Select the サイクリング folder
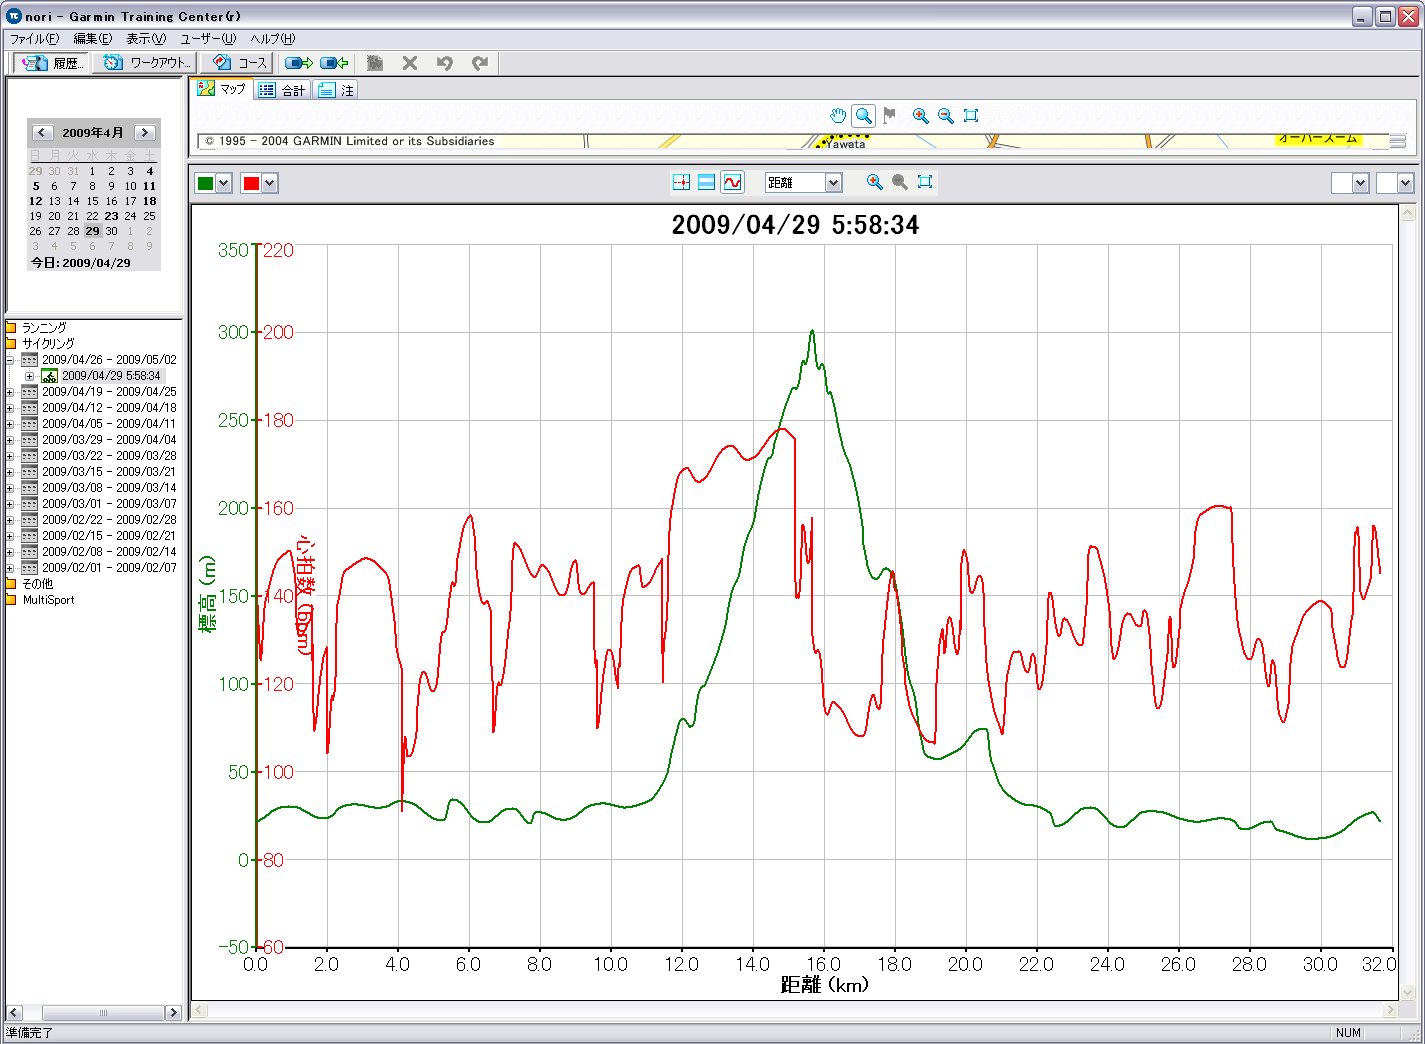The image size is (1425, 1044). 48,343
